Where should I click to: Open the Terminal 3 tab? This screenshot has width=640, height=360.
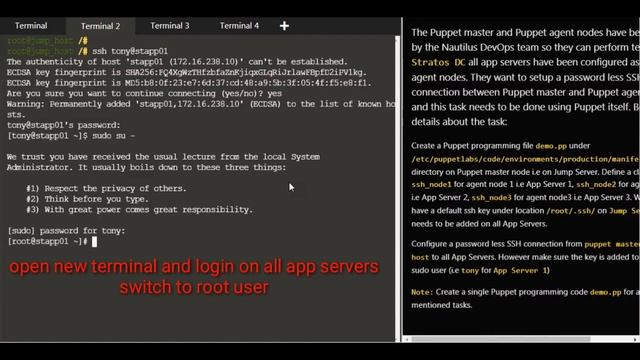170,26
